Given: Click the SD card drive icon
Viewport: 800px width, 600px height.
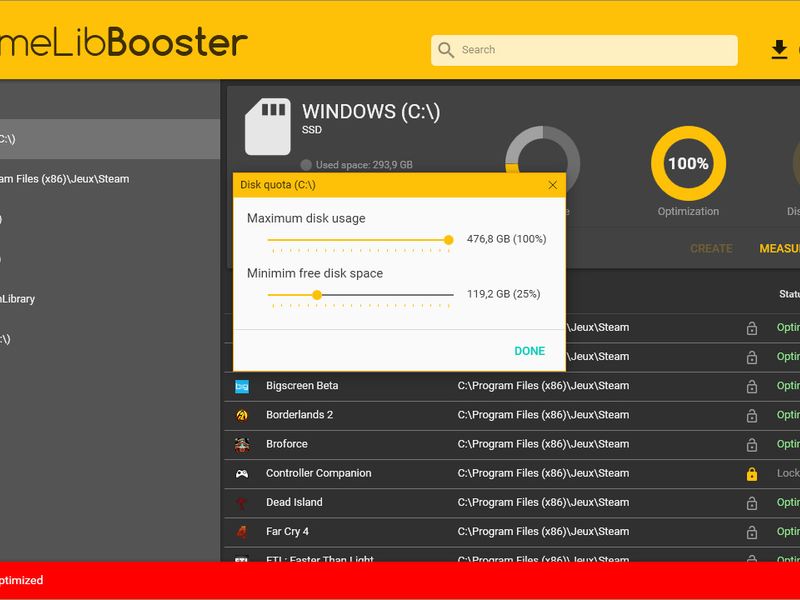Looking at the screenshot, I should coord(268,127).
